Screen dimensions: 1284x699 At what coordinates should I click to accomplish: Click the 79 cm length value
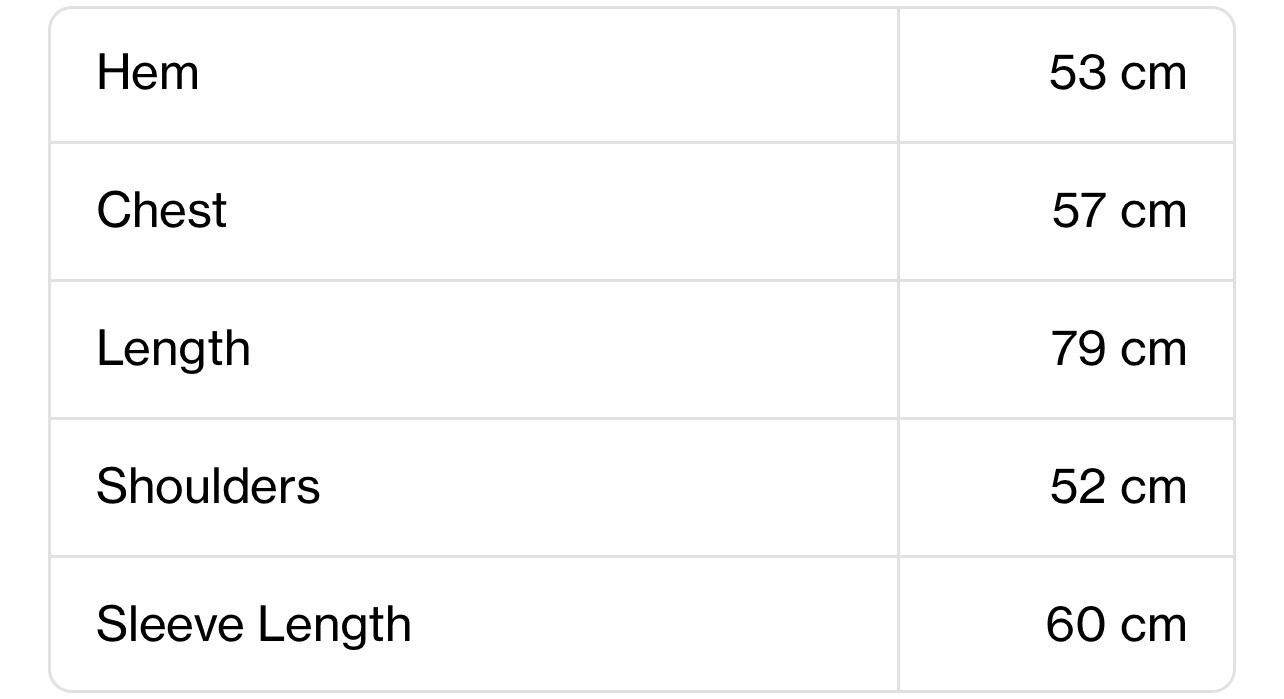[x=1119, y=349]
